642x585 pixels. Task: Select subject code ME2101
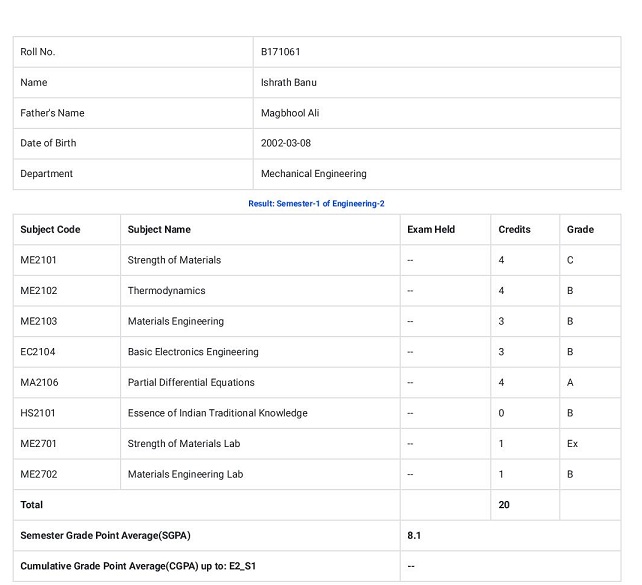(38, 260)
